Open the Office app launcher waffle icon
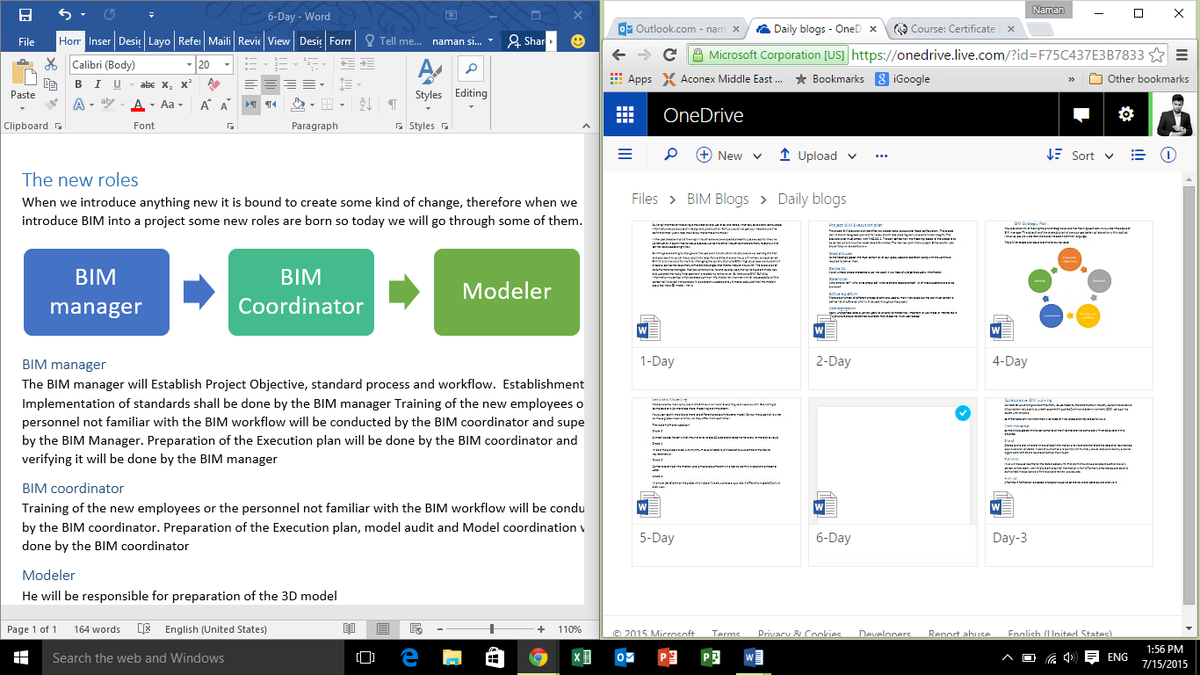This screenshot has height=675, width=1200. click(625, 114)
